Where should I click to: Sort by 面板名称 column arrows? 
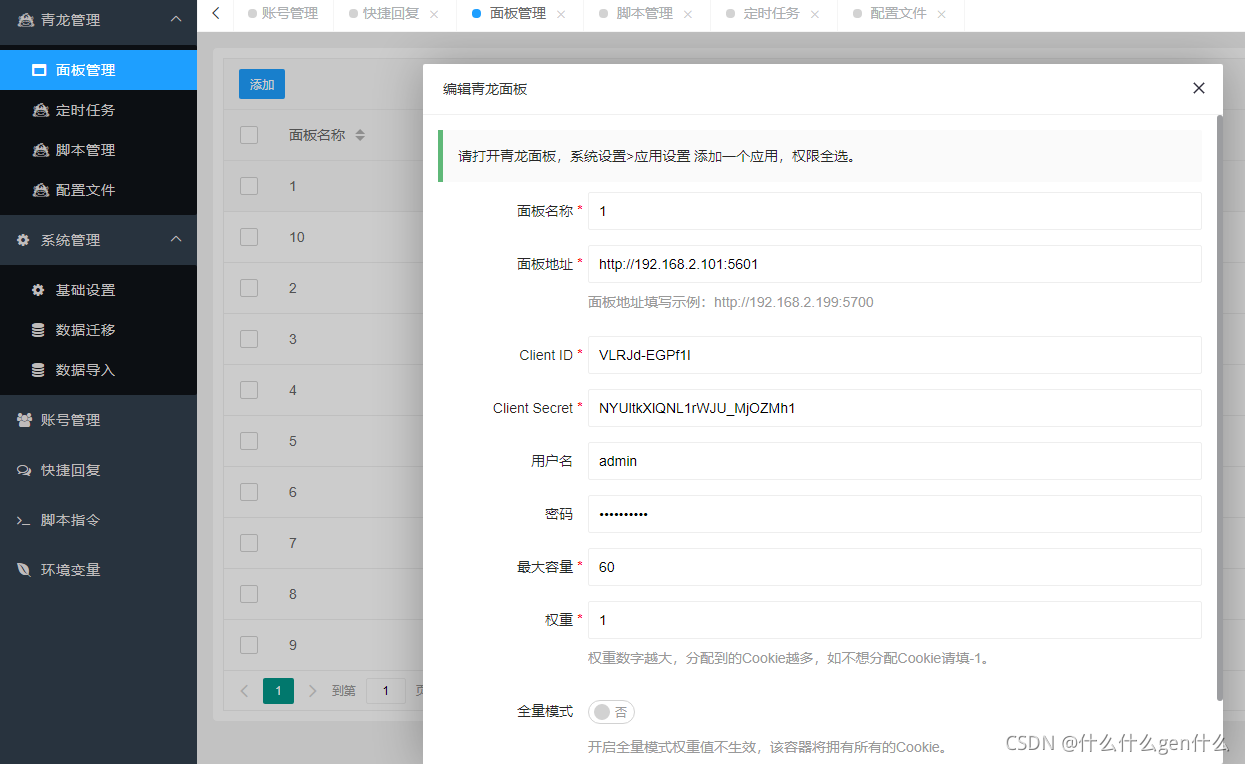[x=360, y=135]
